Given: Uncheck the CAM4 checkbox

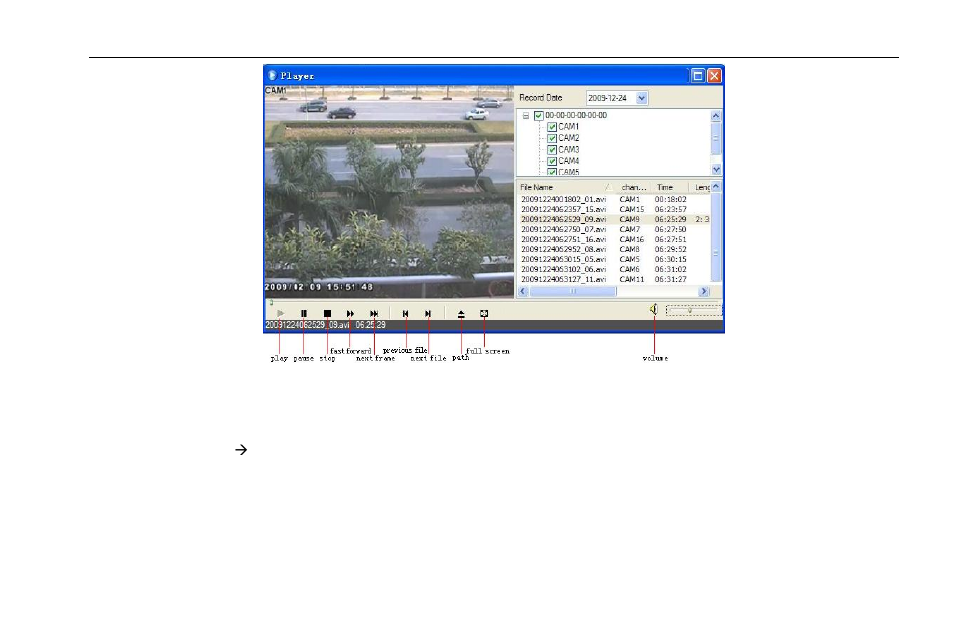Looking at the screenshot, I should click(552, 161).
